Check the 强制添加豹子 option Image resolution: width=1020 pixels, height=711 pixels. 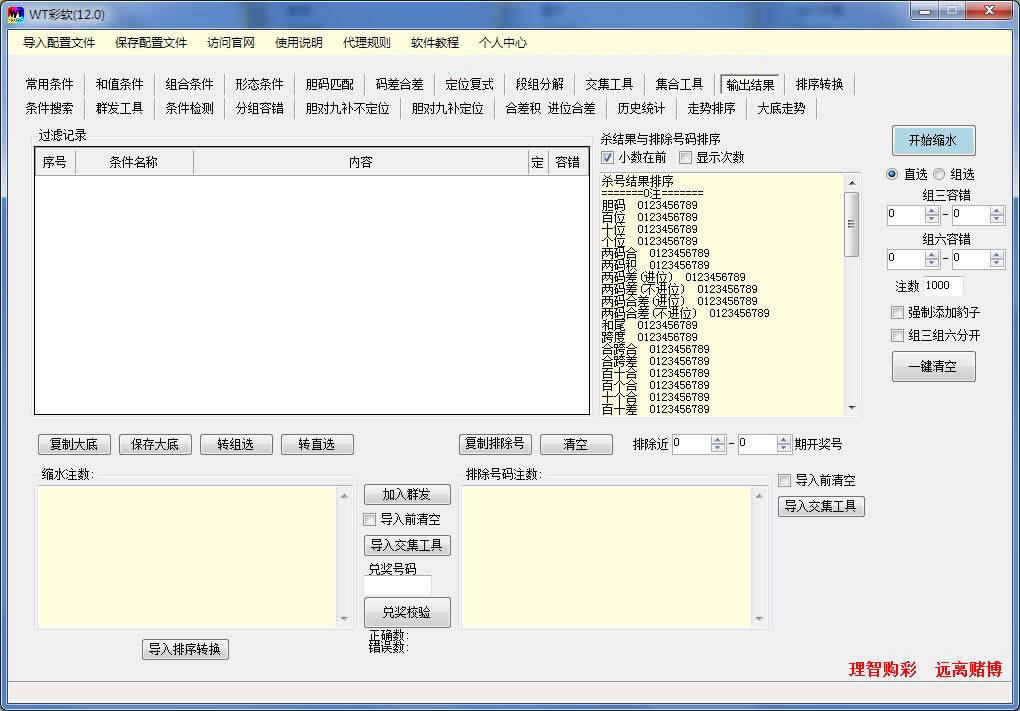[x=896, y=312]
